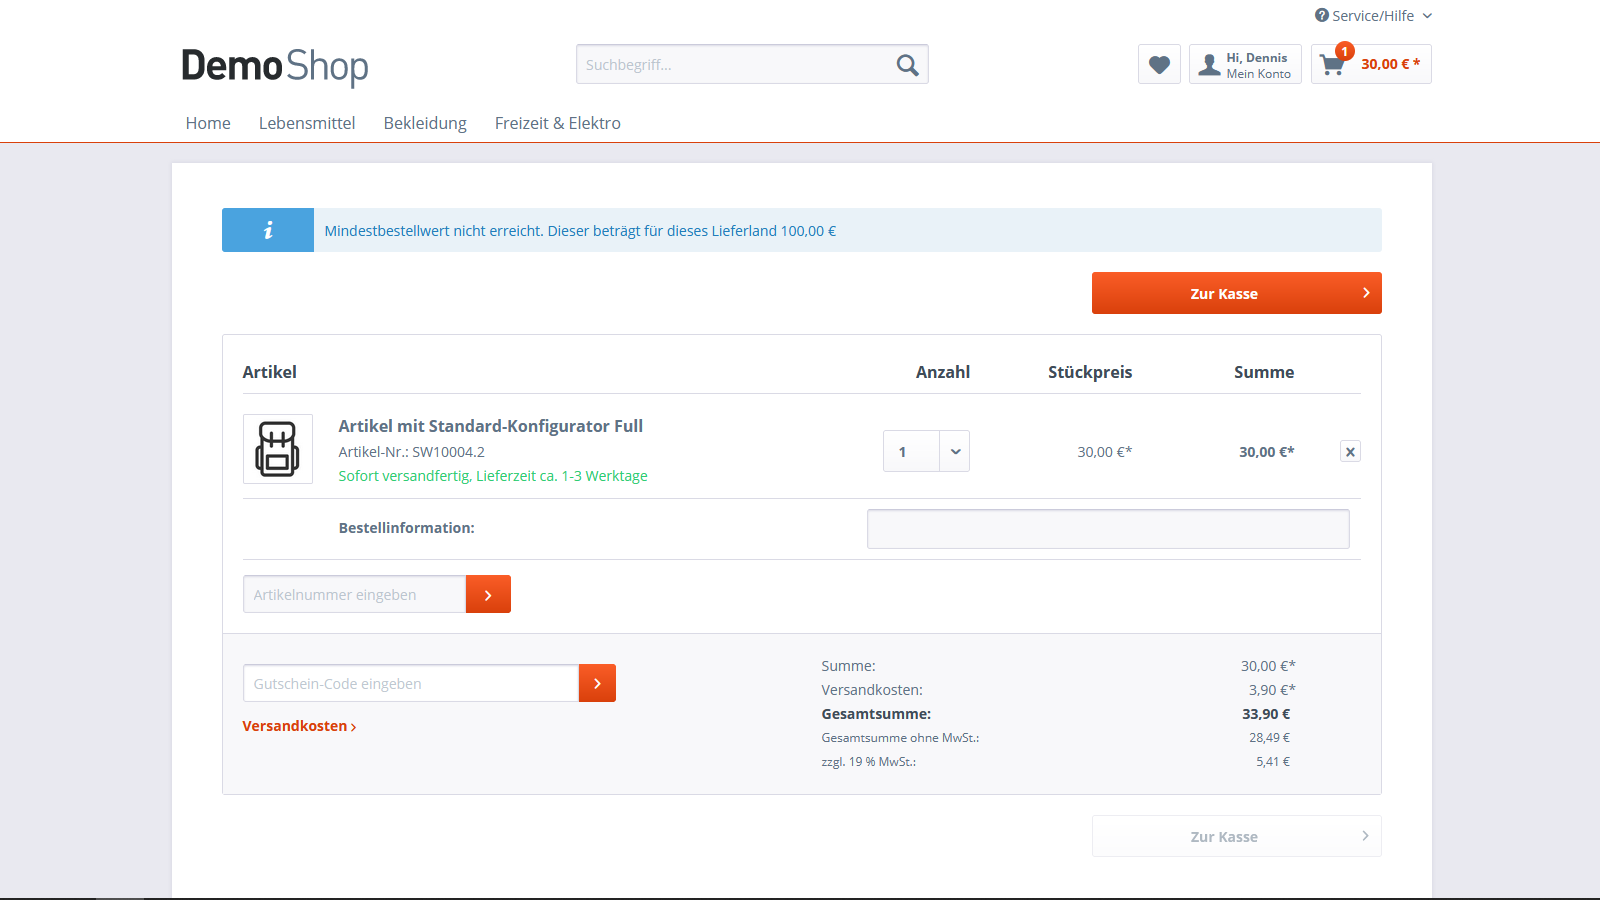Screen dimensions: 1600x900
Task: Focus the Artikelnummer eingeben field
Action: tap(355, 594)
